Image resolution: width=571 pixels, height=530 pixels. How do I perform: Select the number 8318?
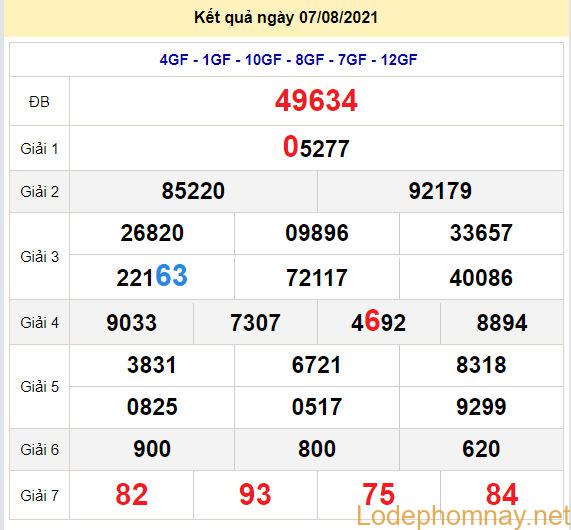[x=481, y=365]
